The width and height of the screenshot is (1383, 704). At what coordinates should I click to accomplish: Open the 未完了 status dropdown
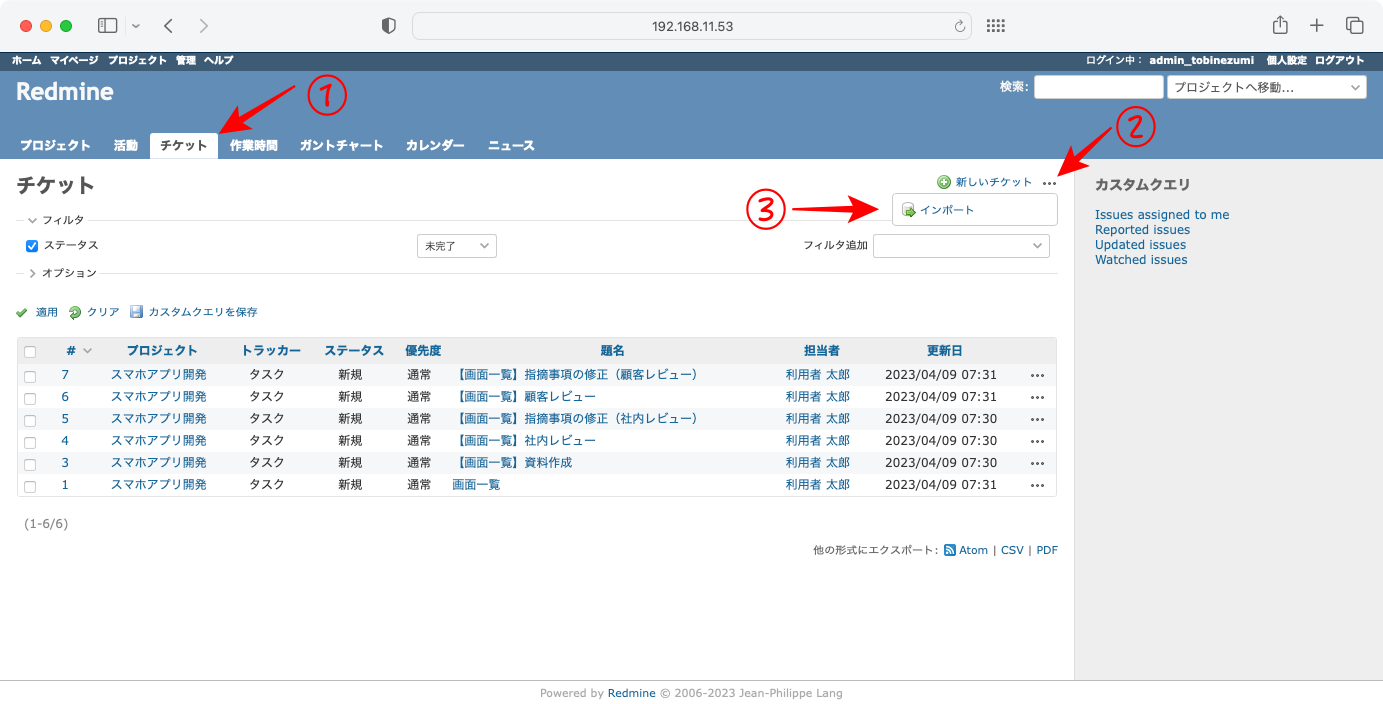coord(456,245)
